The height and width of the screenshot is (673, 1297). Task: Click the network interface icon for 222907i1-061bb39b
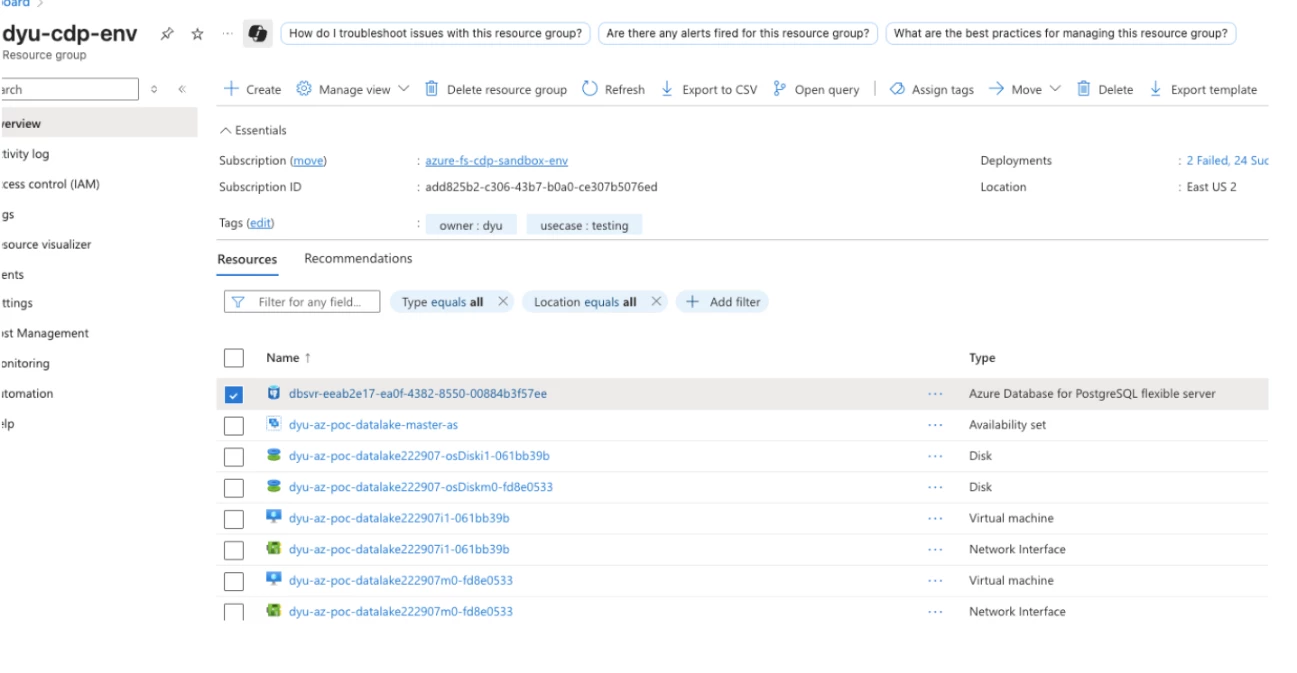(274, 548)
